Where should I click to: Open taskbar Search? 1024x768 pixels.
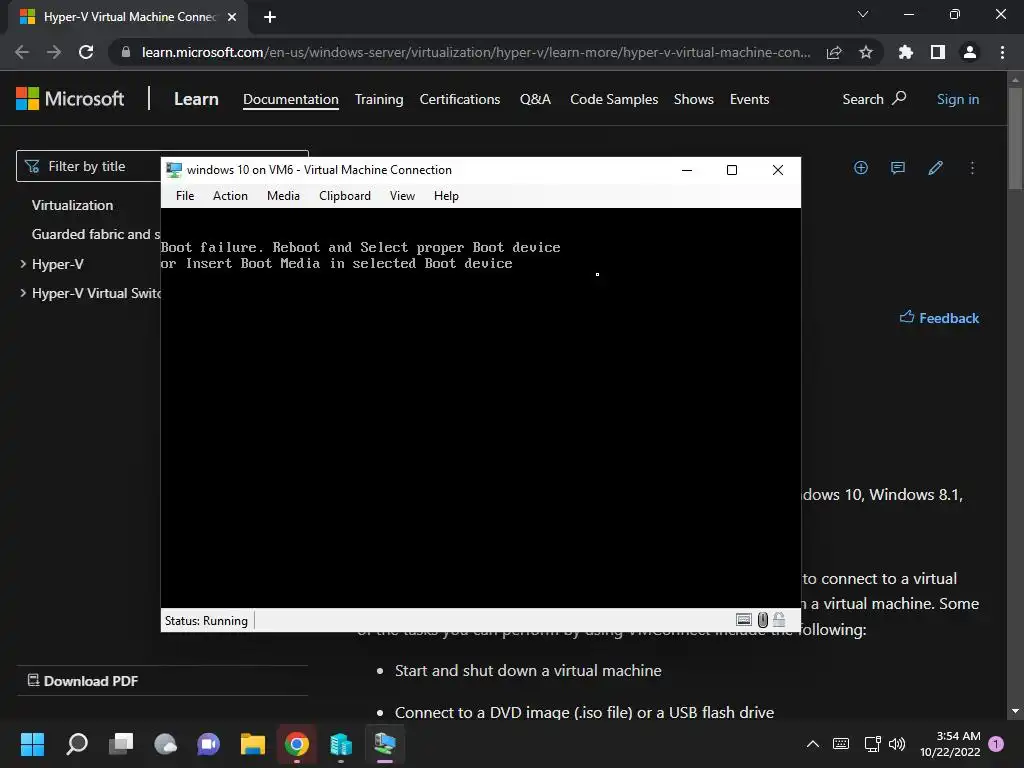point(77,744)
